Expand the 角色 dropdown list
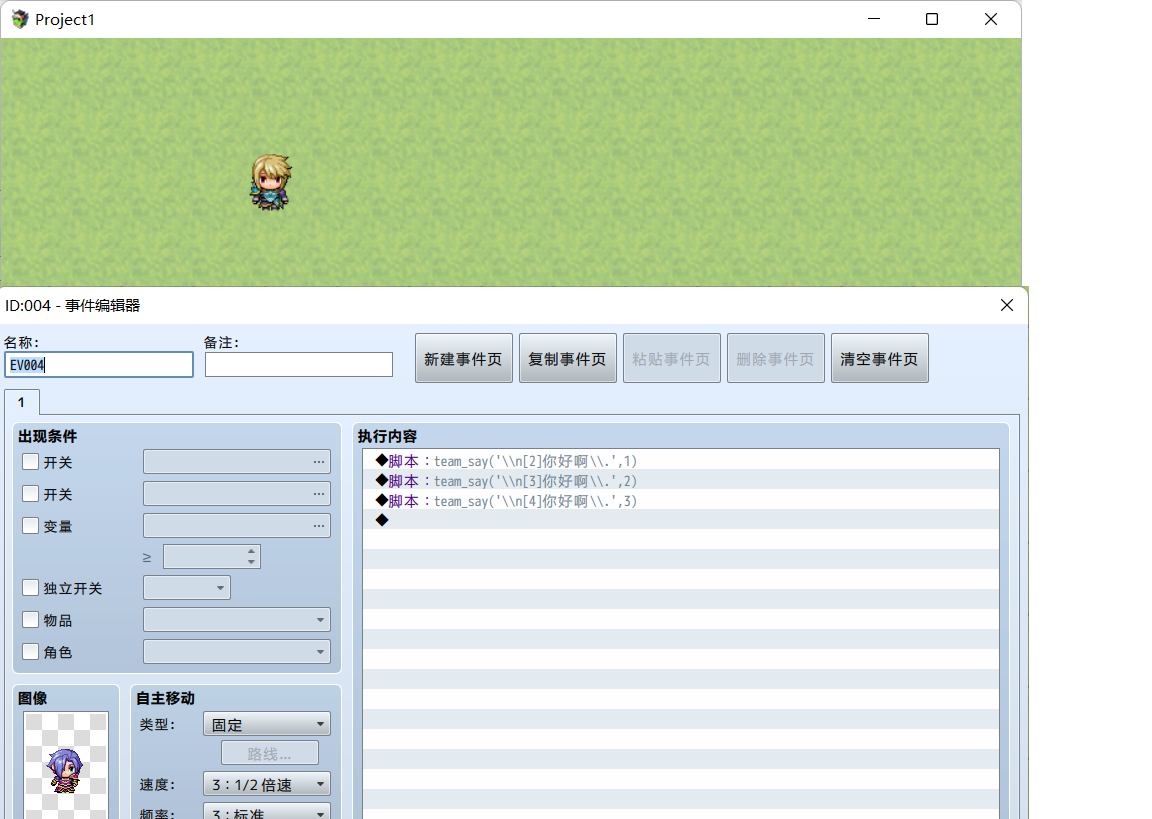Screen dimensions: 1152x819 (237, 652)
